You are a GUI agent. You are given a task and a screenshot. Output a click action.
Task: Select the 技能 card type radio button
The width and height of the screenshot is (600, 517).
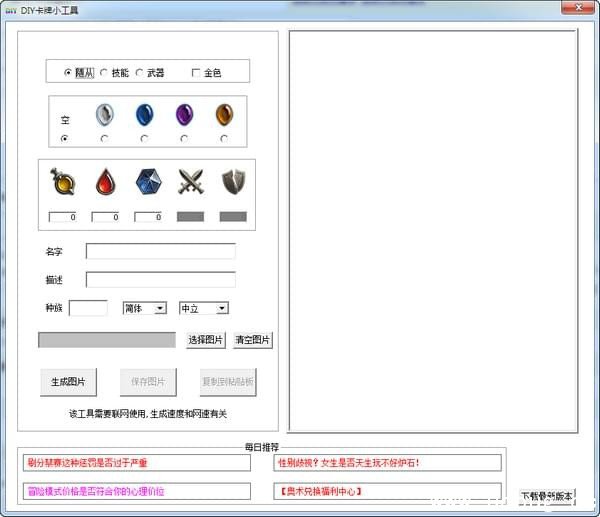pos(104,72)
